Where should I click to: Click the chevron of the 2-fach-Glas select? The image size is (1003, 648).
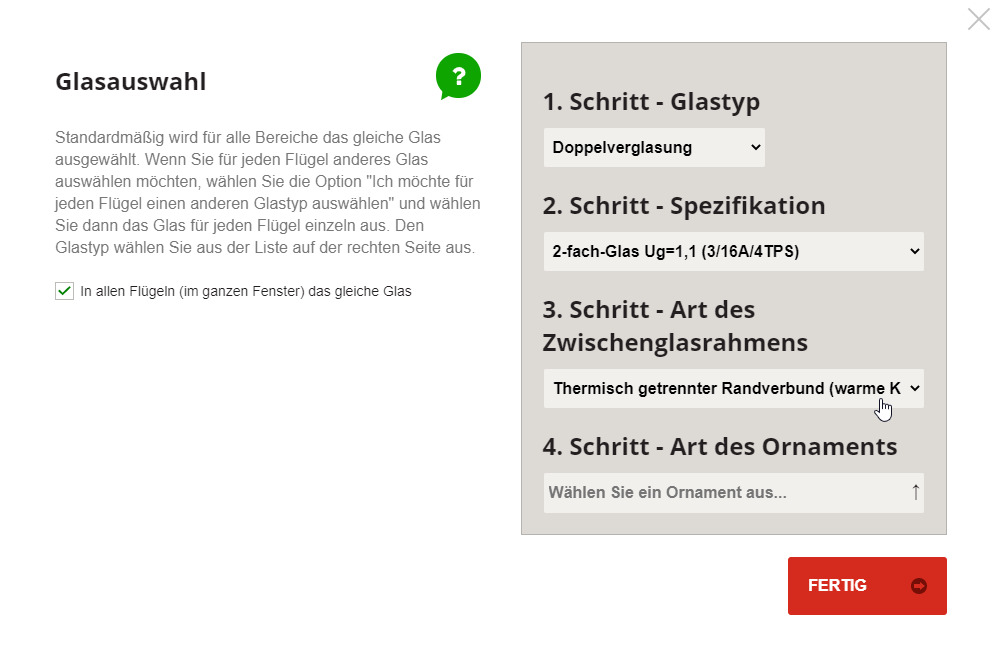[x=915, y=251]
